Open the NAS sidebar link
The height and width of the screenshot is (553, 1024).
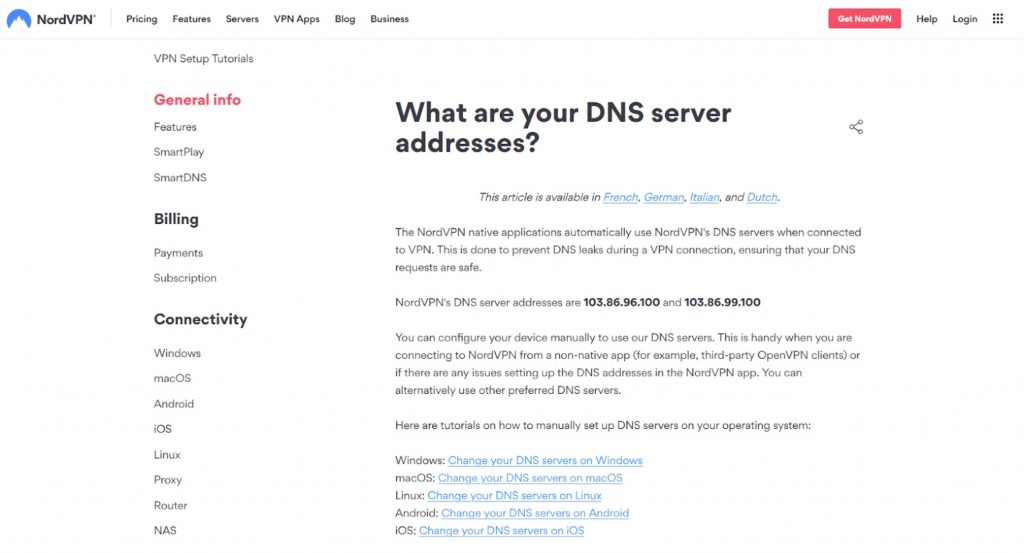[165, 530]
